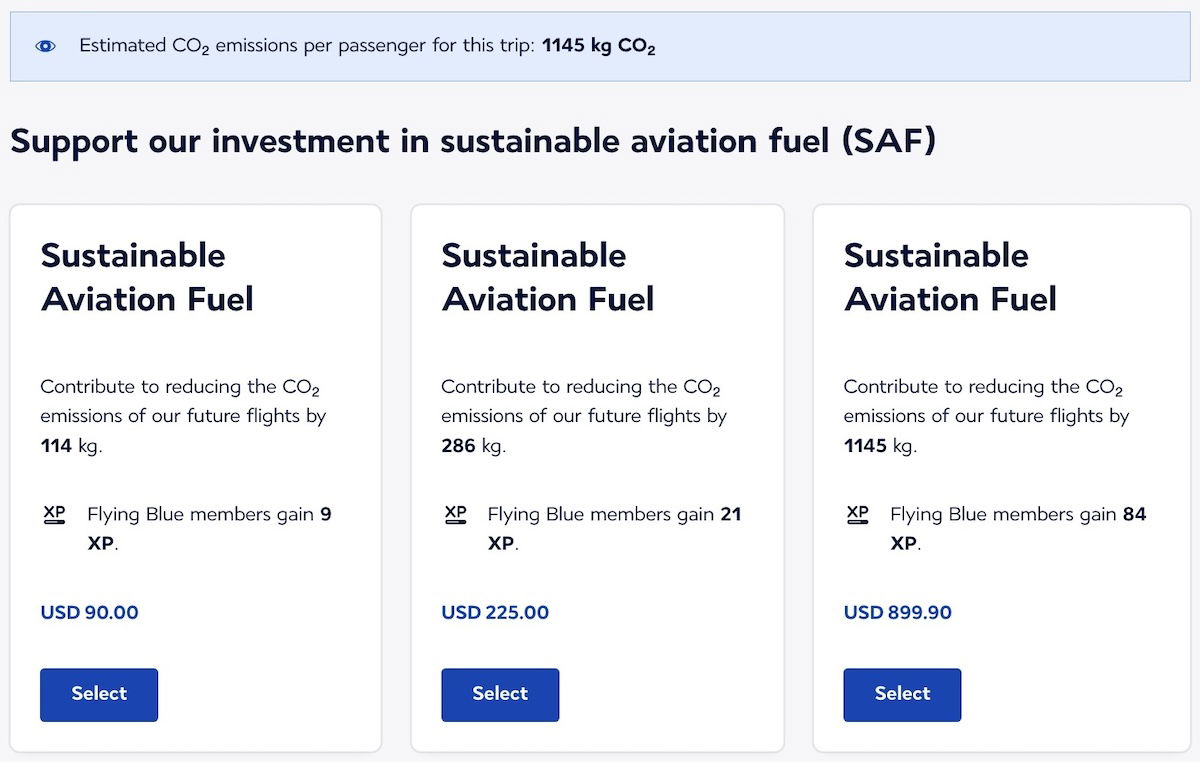This screenshot has height=762, width=1200.
Task: Click the XP icon in the 286 kg card
Action: pos(455,514)
